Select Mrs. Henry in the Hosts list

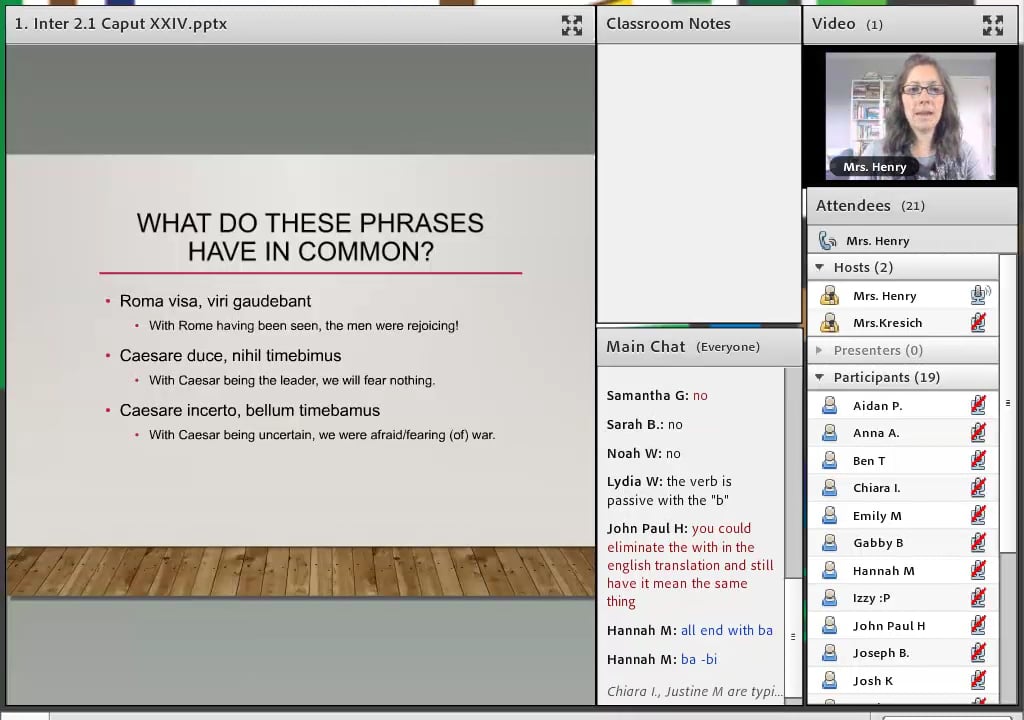coord(903,295)
